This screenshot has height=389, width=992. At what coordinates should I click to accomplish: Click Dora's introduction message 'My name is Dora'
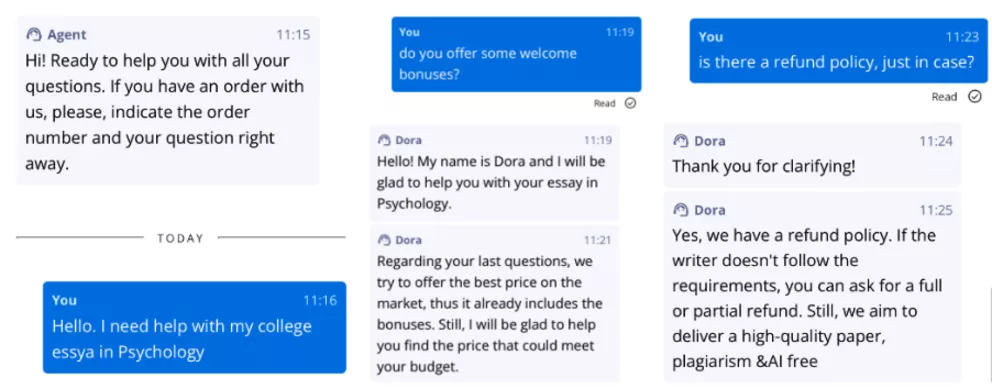[495, 173]
